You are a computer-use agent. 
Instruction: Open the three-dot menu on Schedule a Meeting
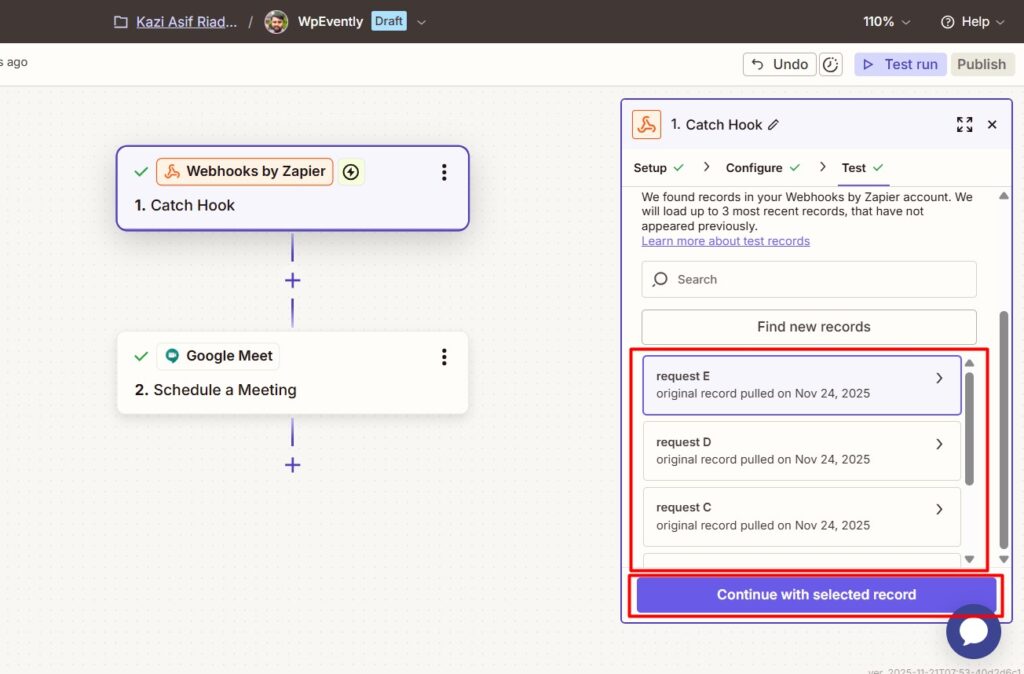(444, 356)
